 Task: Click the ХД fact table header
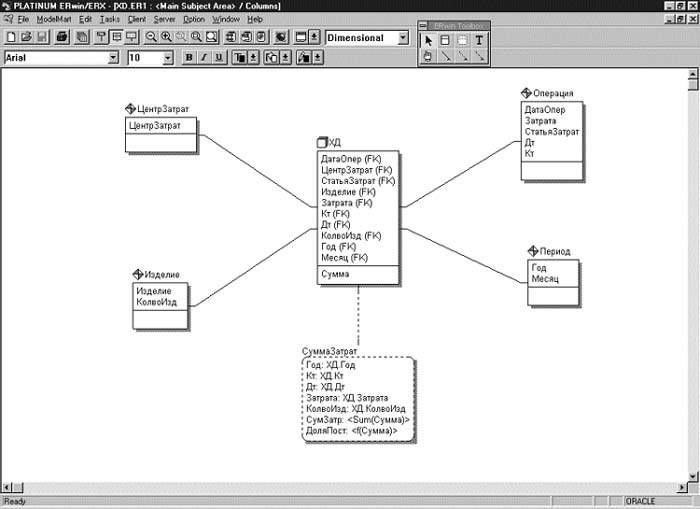(334, 144)
